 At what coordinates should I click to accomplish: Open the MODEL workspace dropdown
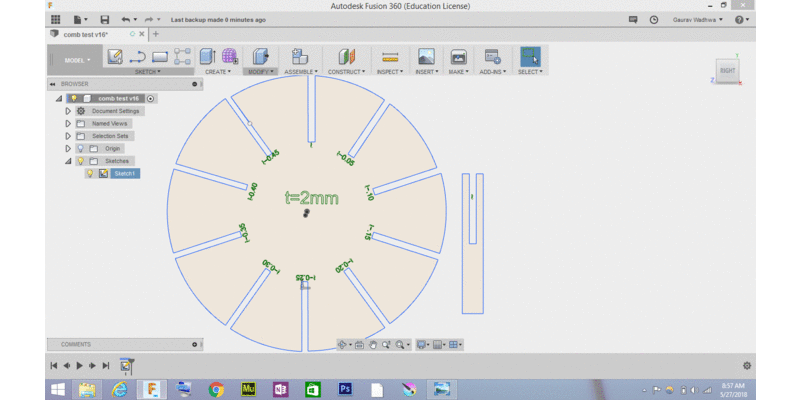(x=77, y=60)
